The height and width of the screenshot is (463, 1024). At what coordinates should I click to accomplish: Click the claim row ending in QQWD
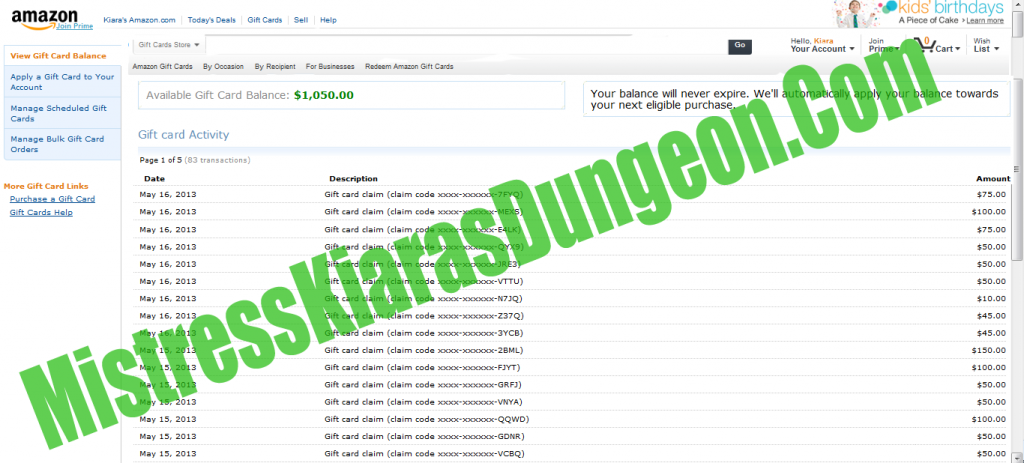coord(573,419)
